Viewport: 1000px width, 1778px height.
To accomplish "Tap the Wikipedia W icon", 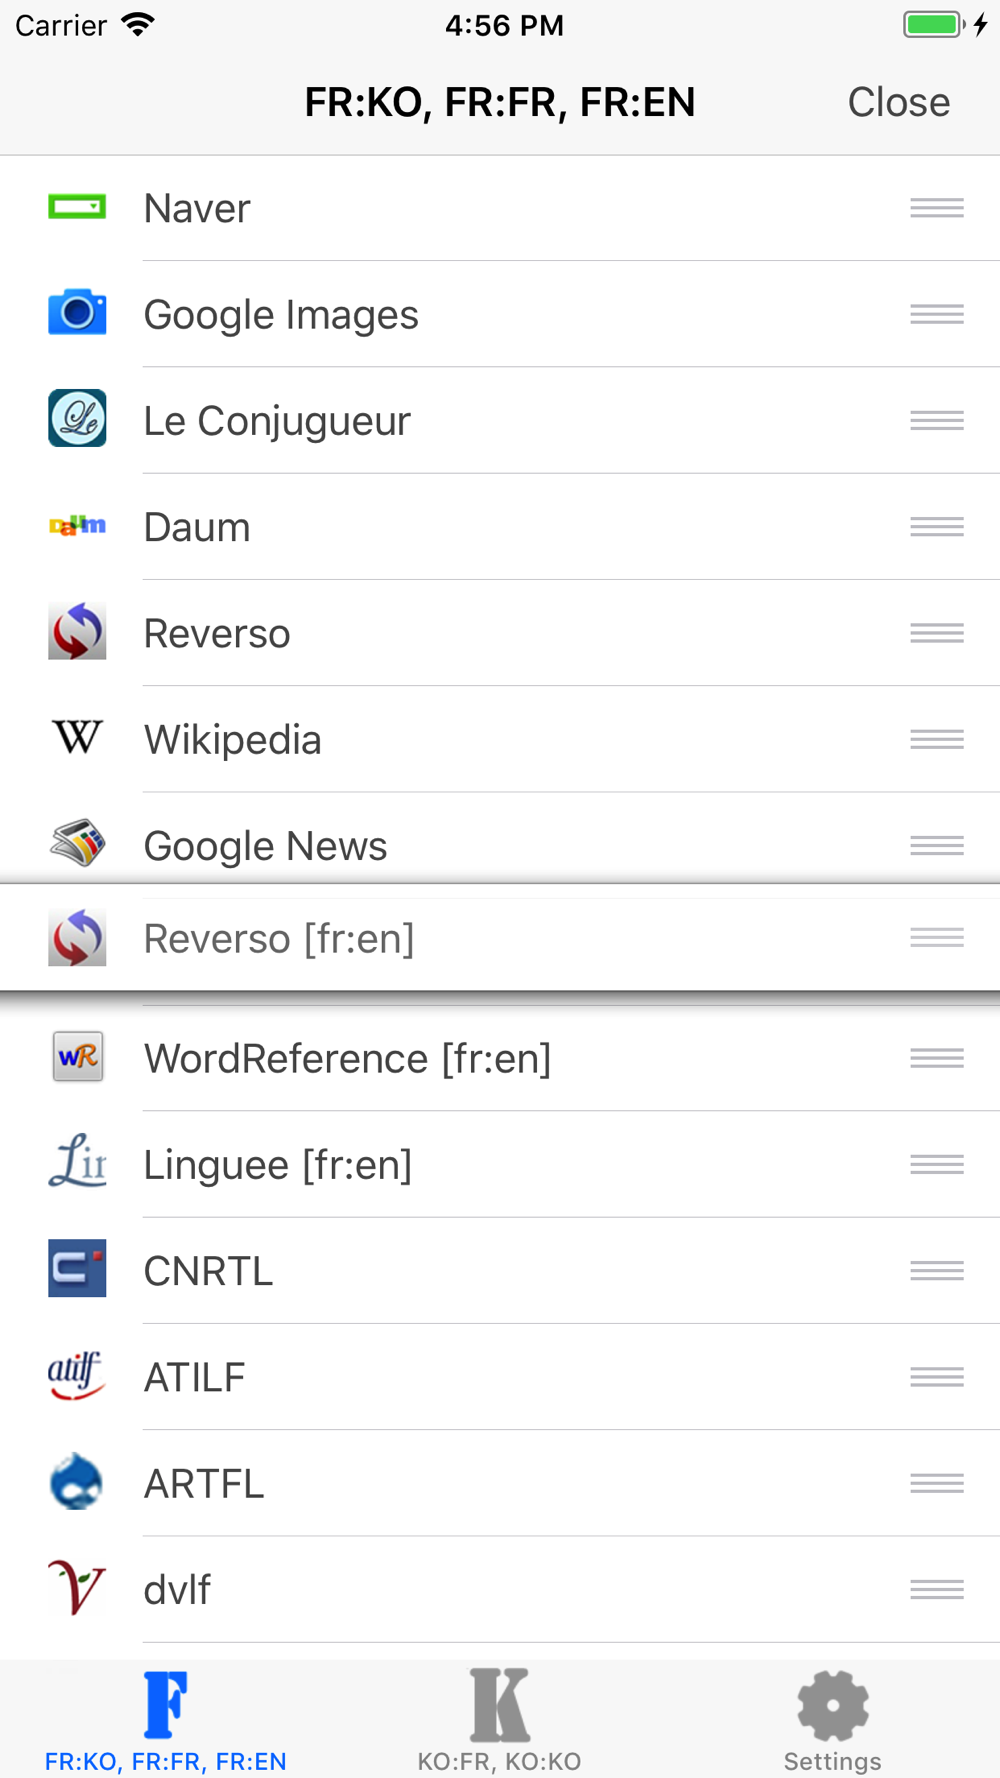I will click(77, 738).
